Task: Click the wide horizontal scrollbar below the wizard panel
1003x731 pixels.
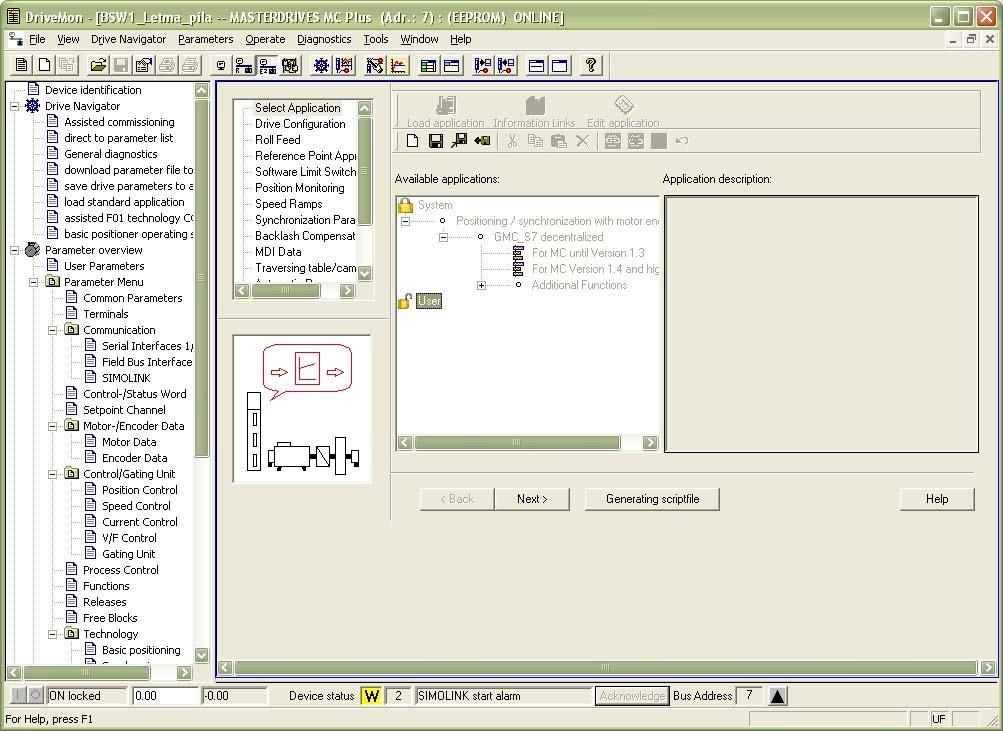Action: [x=605, y=668]
